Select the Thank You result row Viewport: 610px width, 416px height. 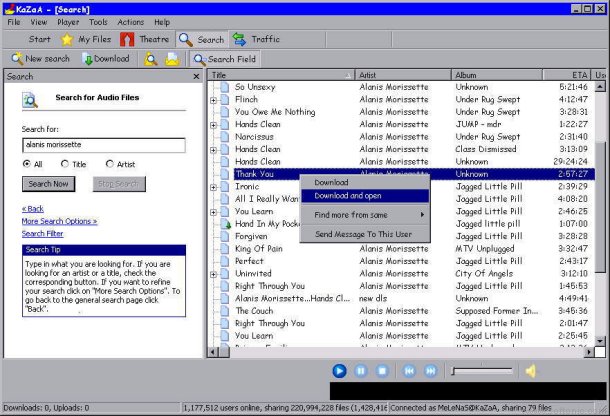click(414, 174)
